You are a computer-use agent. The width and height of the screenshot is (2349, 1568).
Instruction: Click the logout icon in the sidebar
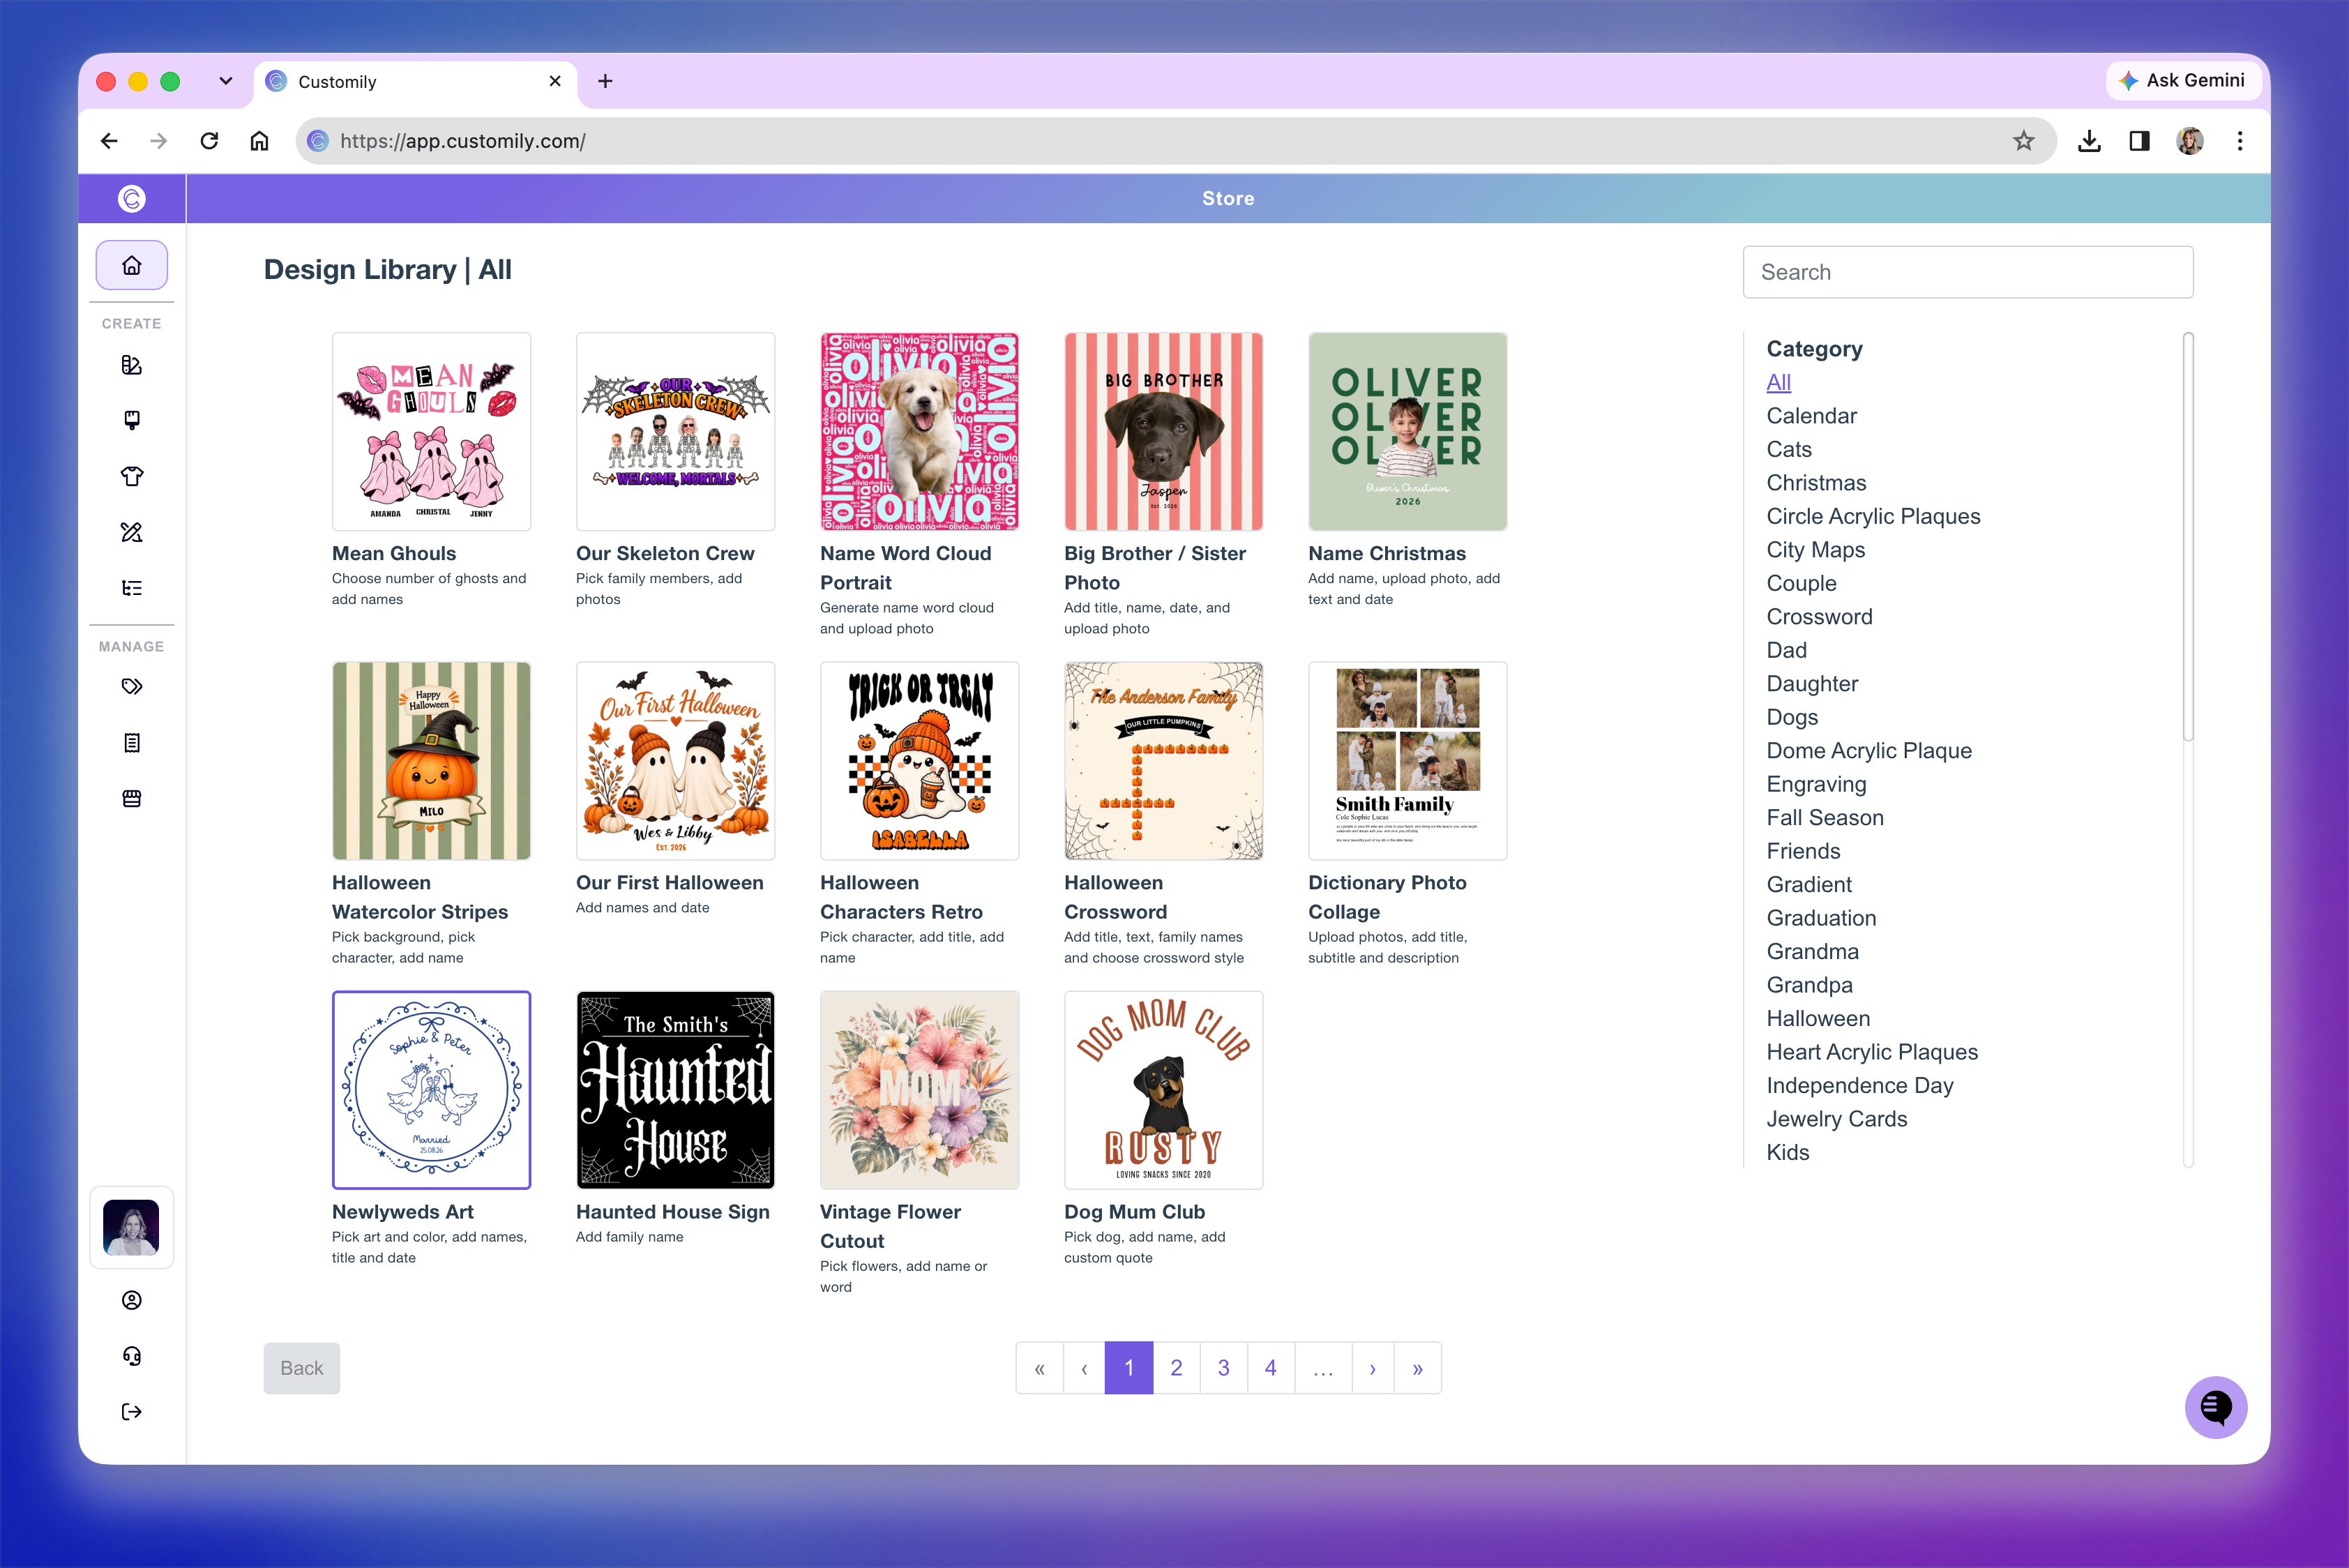click(131, 1412)
